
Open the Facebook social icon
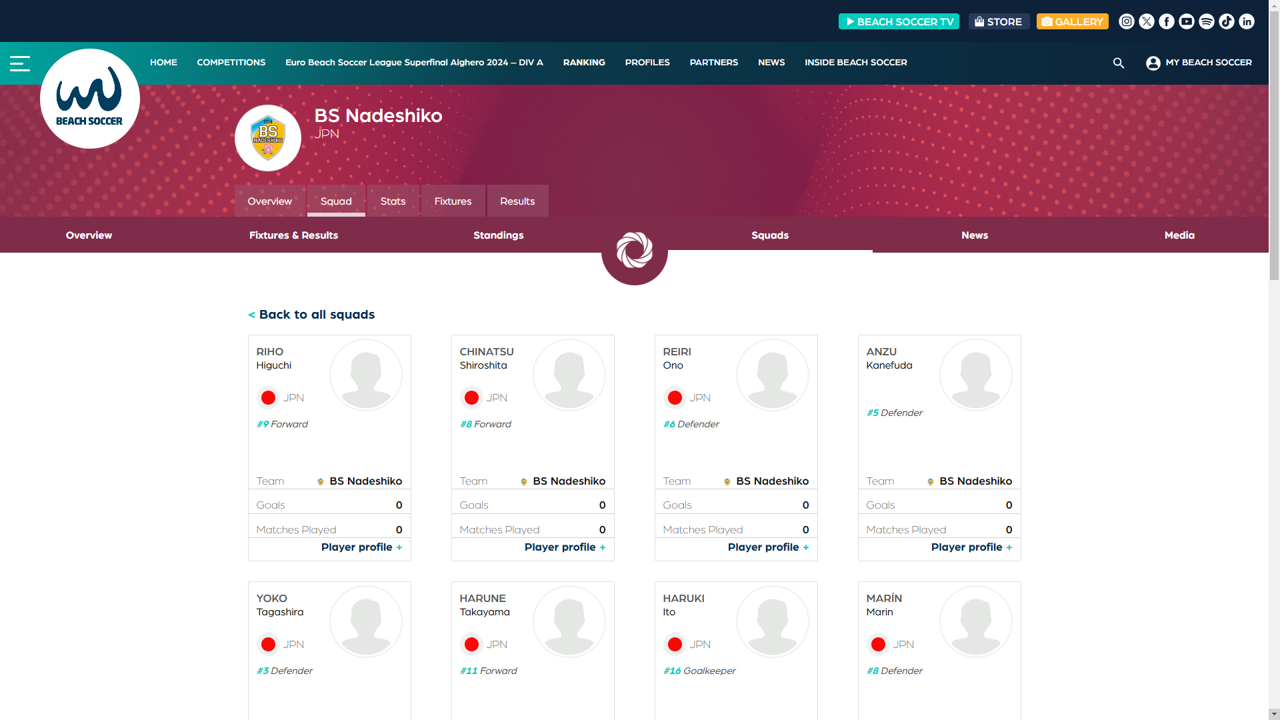[x=1166, y=21]
